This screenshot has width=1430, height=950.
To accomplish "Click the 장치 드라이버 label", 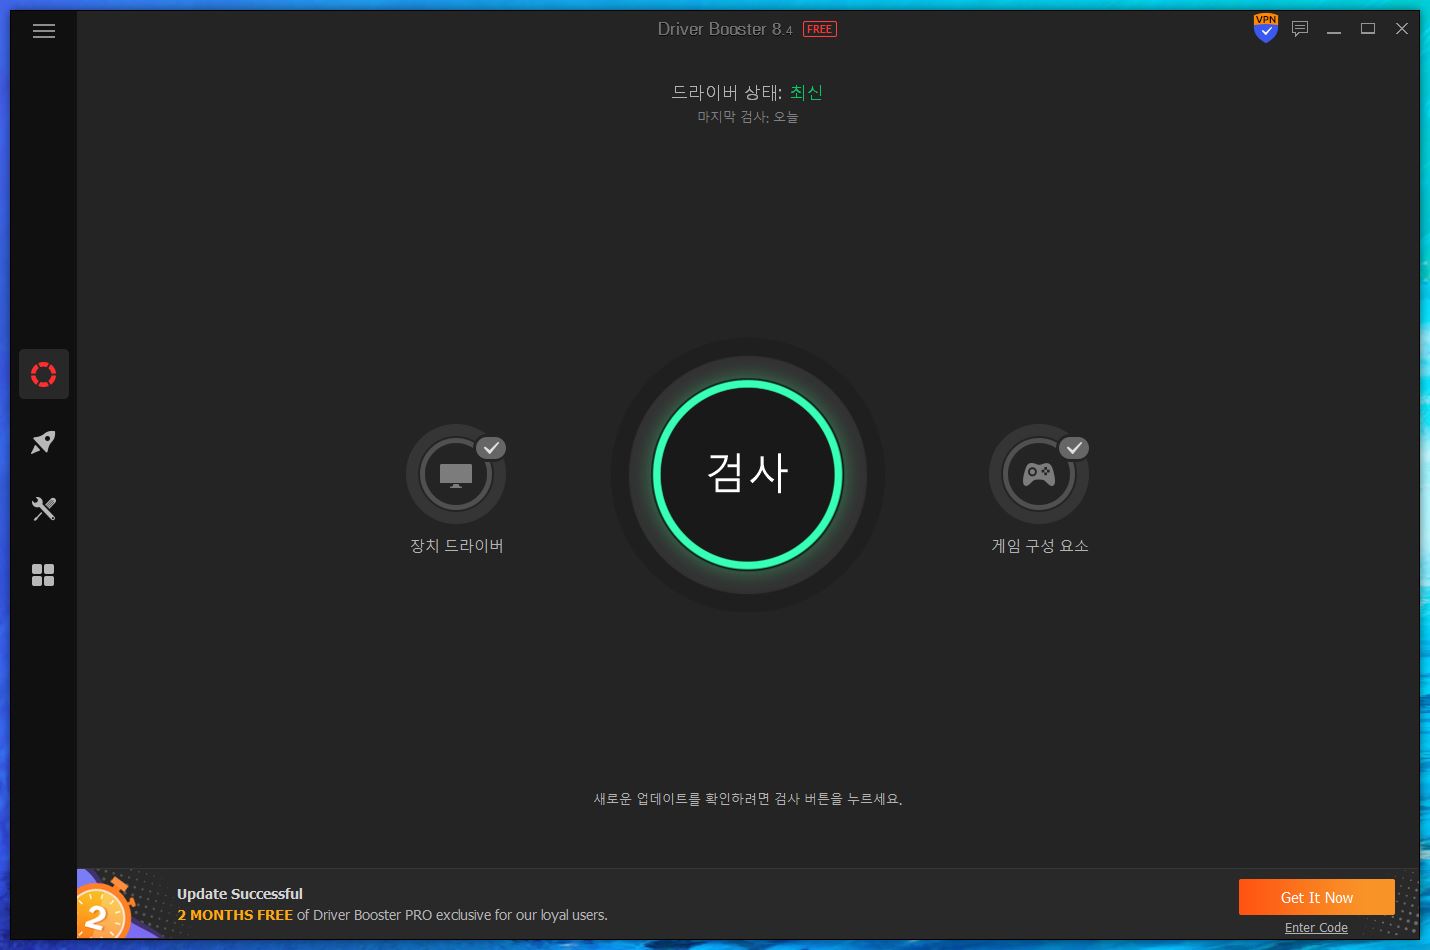I will [x=457, y=546].
